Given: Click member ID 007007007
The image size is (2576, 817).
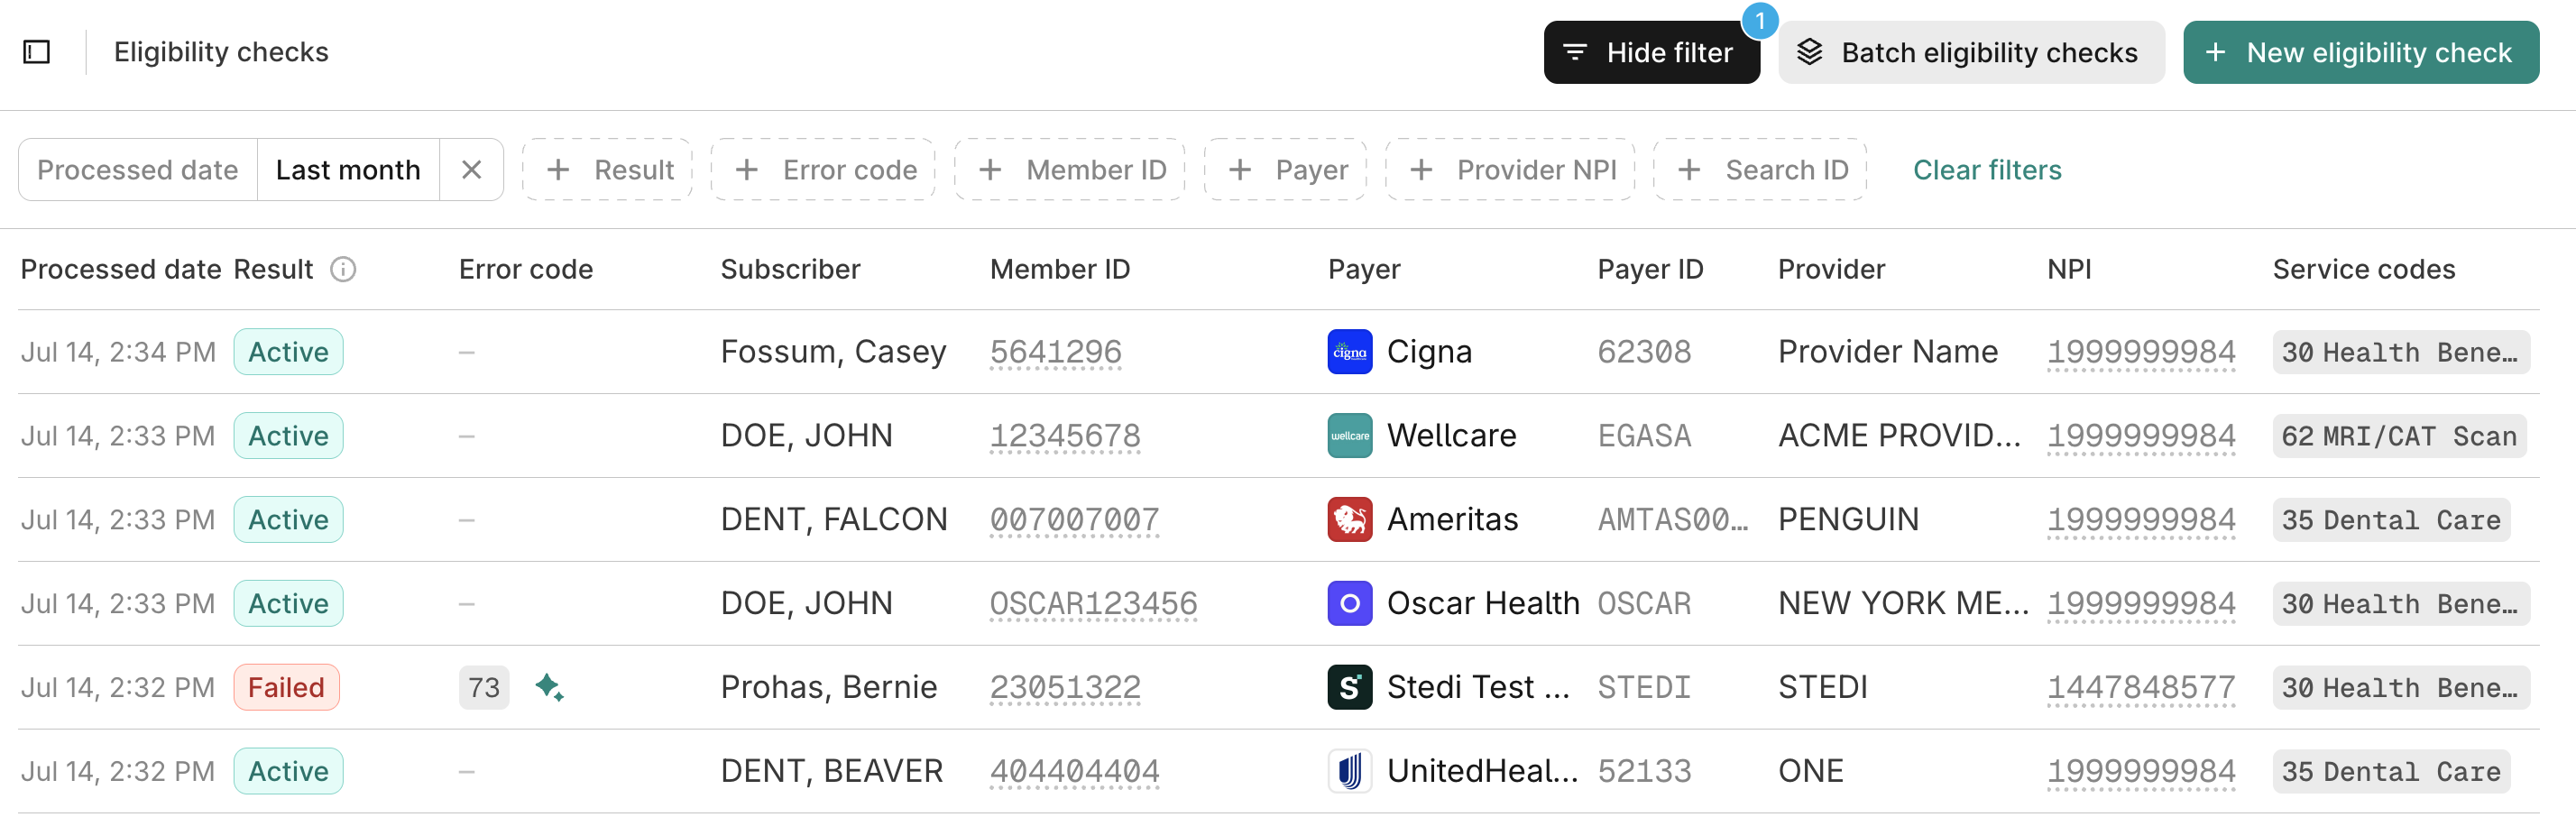Looking at the screenshot, I should tap(1074, 520).
